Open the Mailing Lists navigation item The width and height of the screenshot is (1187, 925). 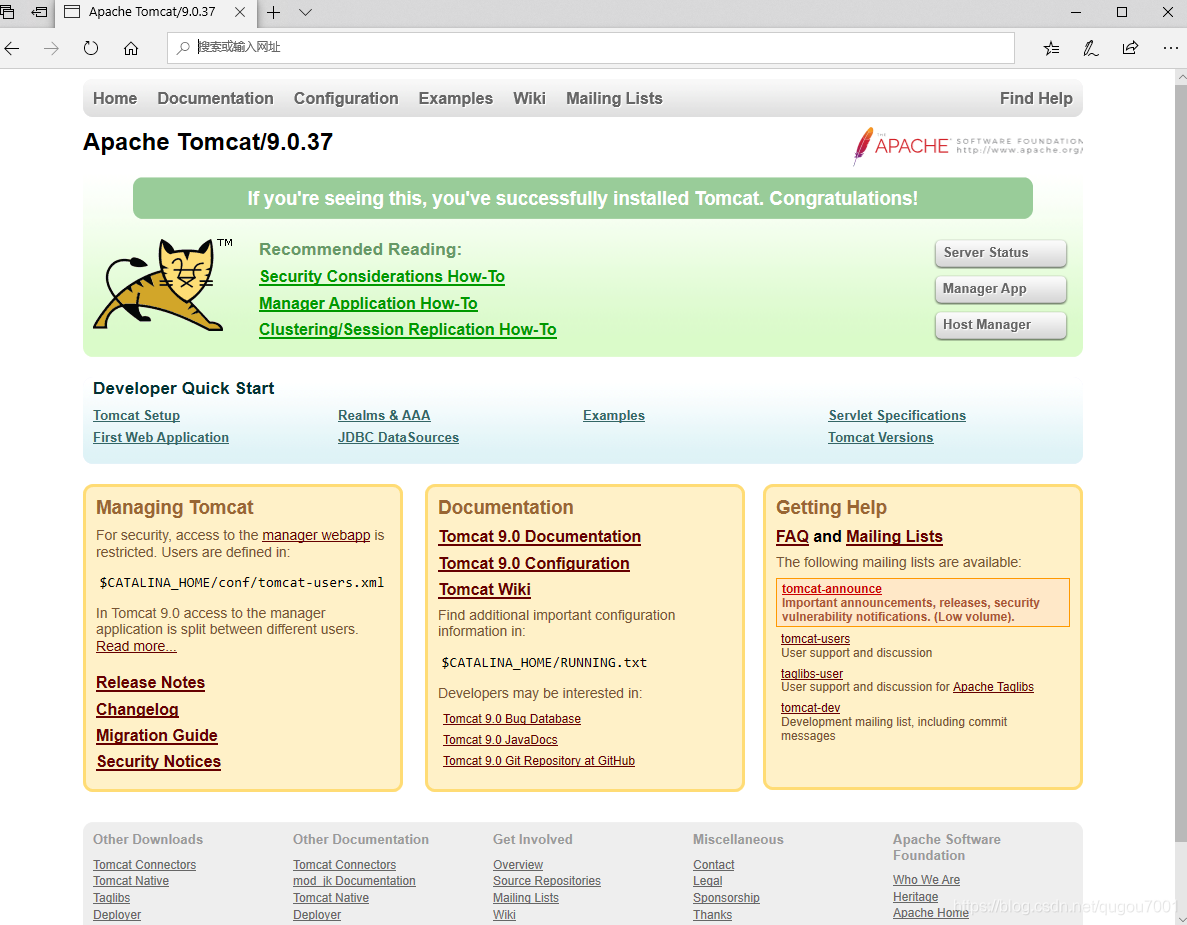[614, 98]
